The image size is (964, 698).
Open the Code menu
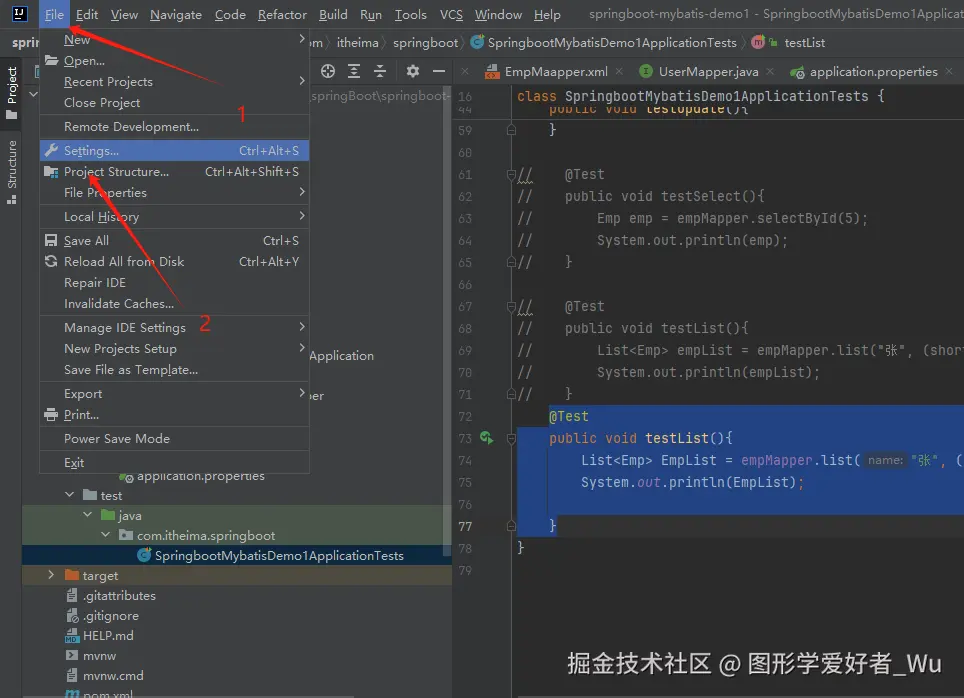point(230,14)
